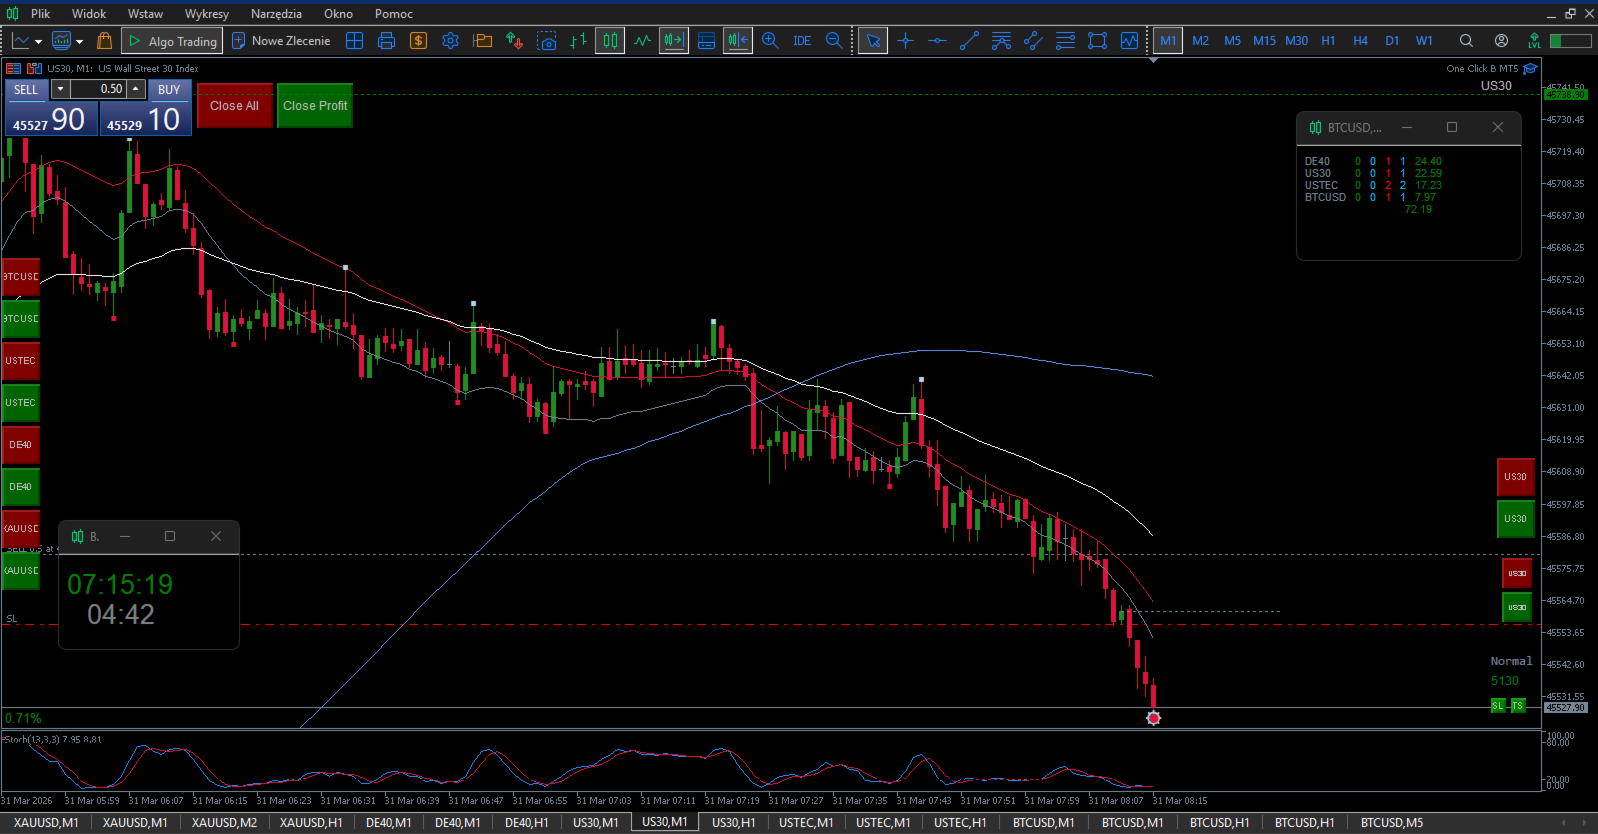The image size is (1598, 834).
Task: Switch chart to line chart mode
Action: pyautogui.click(x=642, y=41)
